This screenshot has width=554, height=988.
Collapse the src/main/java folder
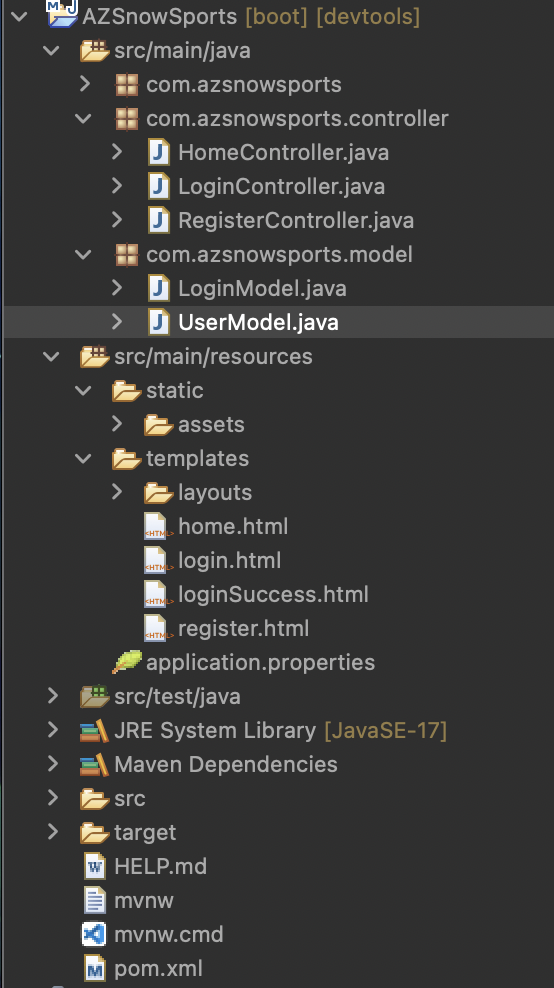click(51, 50)
